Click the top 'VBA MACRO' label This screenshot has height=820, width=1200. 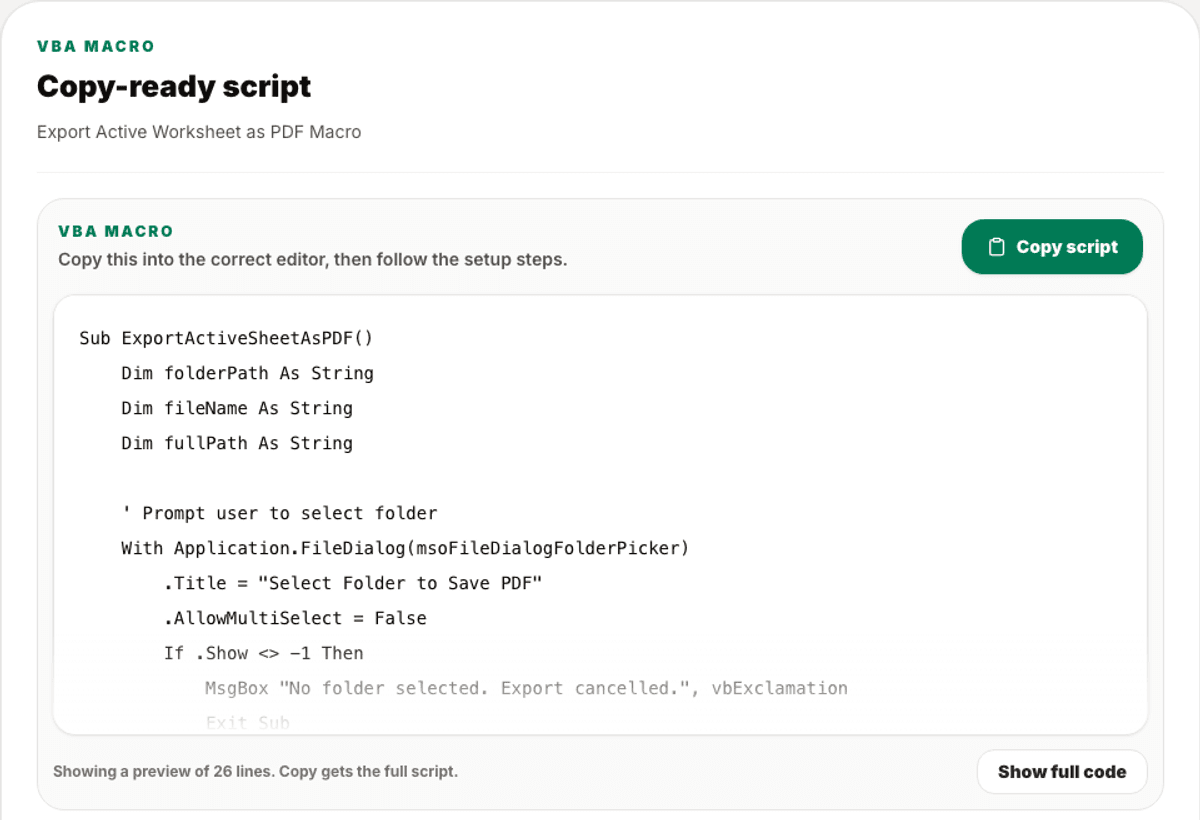(x=96, y=46)
